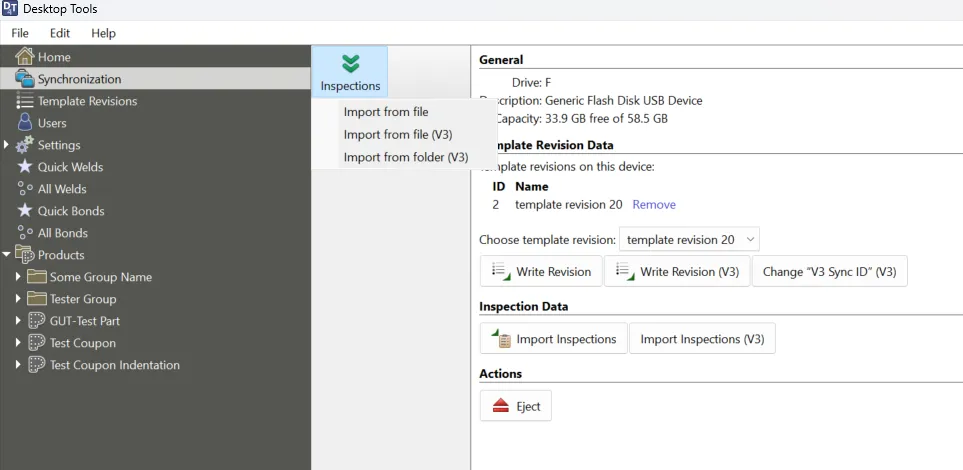
Task: Click the Remove link for template revision 20
Action: coord(654,205)
